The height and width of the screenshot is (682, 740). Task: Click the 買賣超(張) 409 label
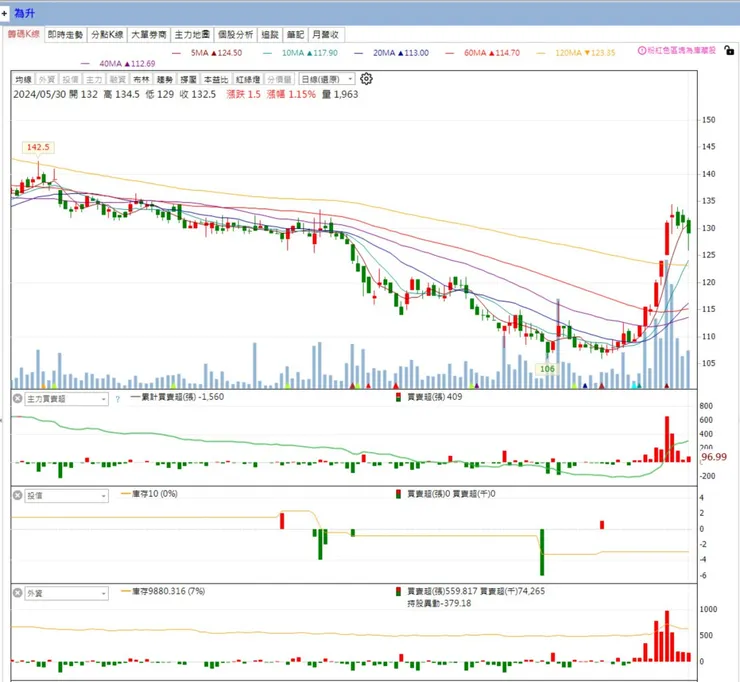point(434,397)
